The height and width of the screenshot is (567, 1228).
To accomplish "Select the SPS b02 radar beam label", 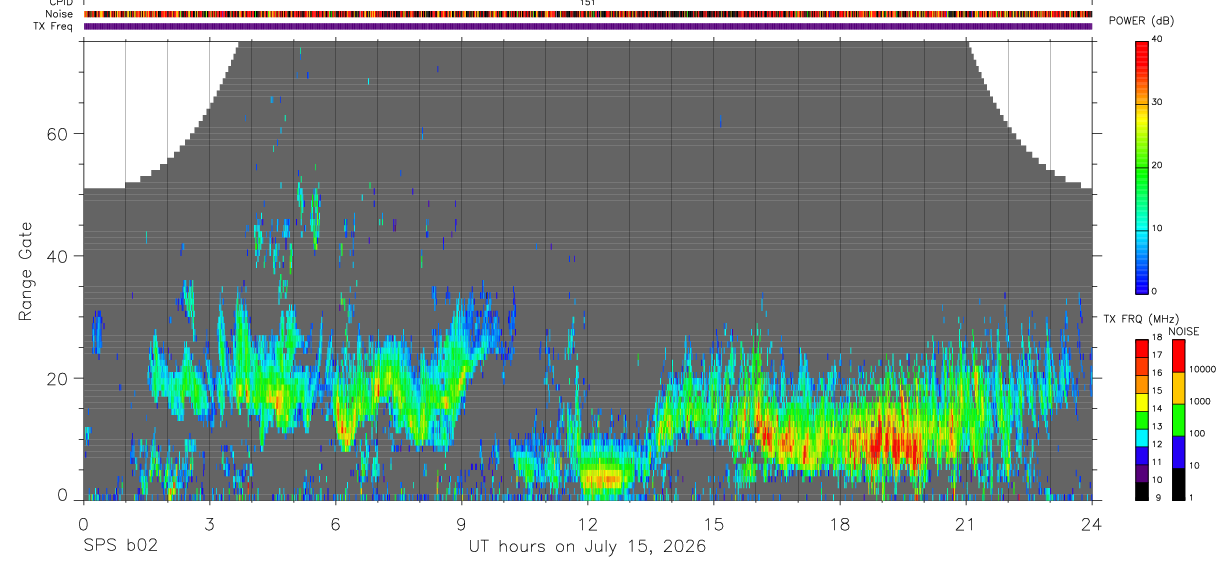I will (119, 547).
